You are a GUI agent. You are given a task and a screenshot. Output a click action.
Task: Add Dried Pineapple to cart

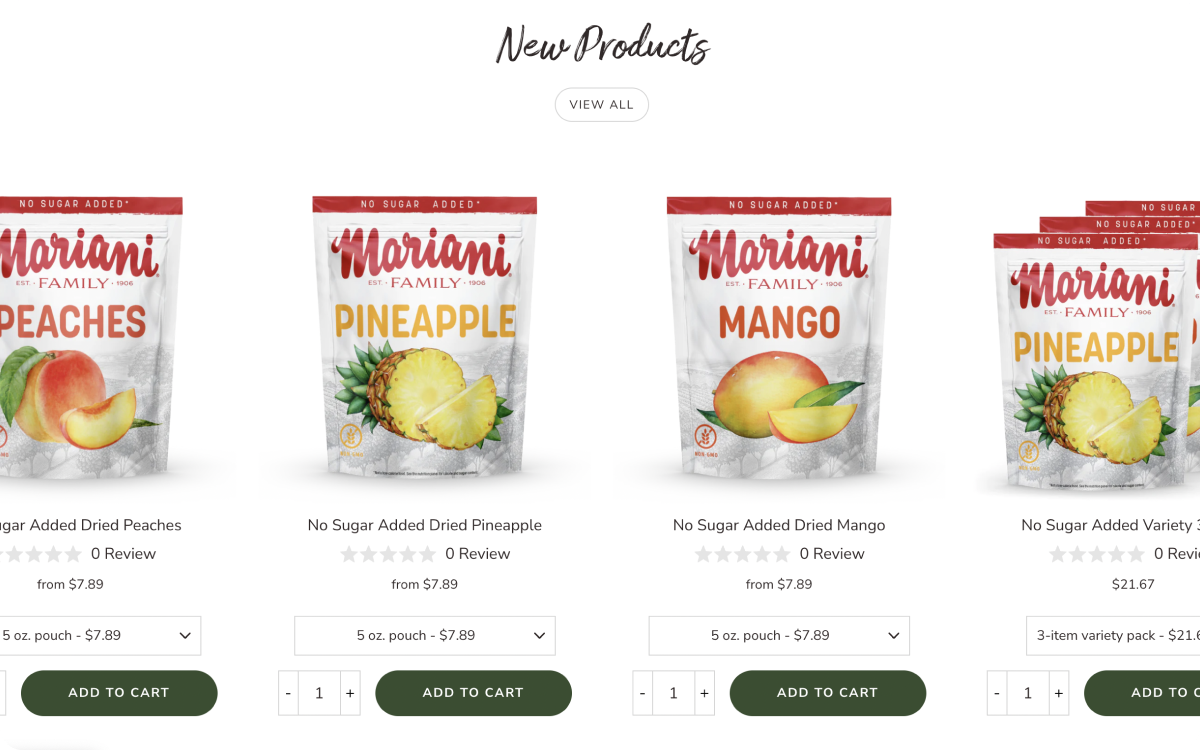[x=473, y=693]
